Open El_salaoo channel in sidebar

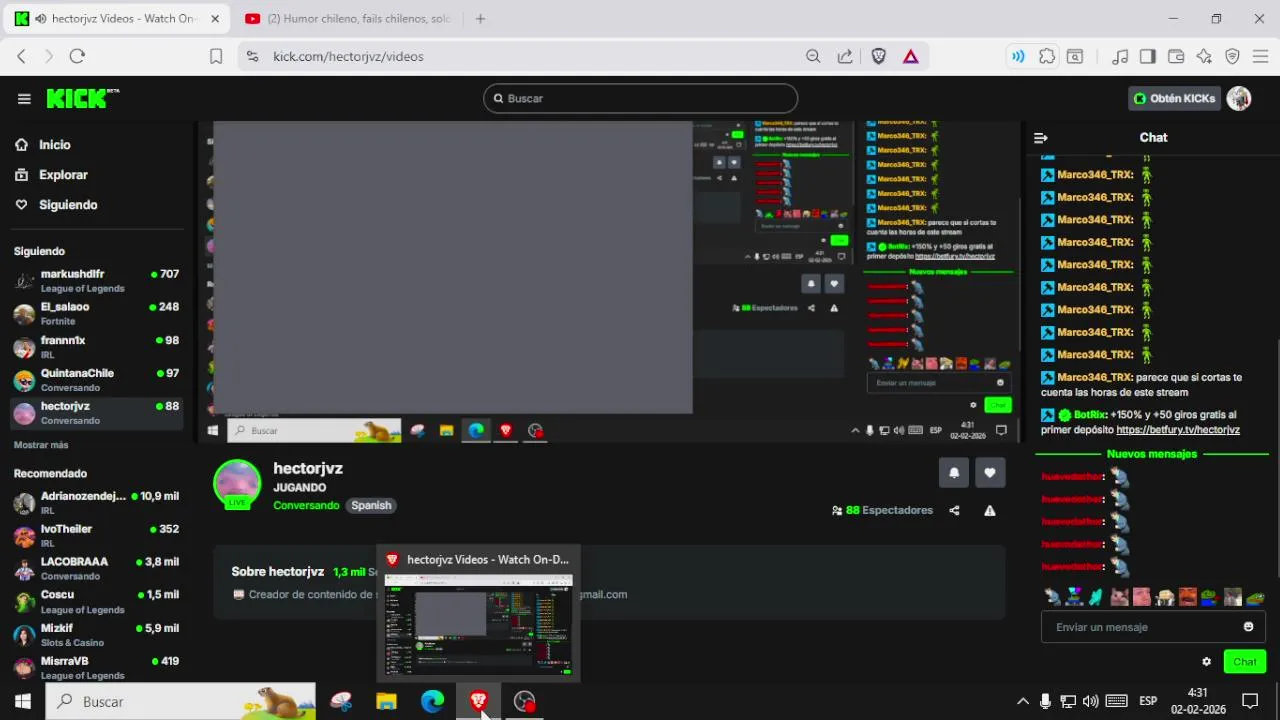(97, 314)
